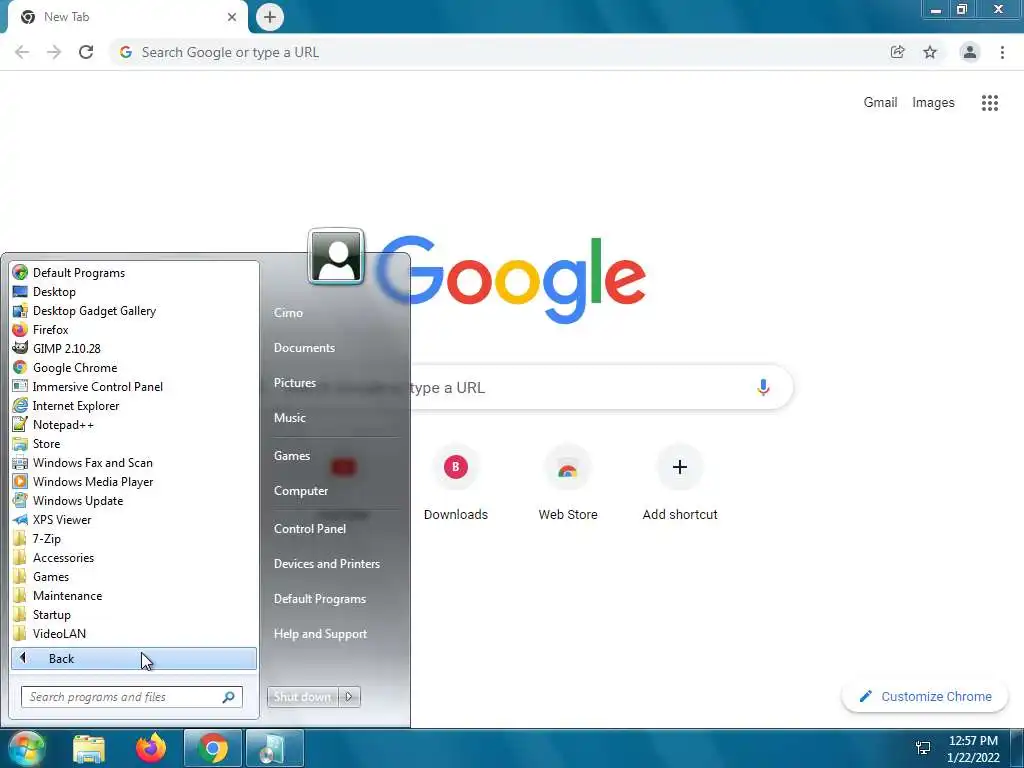This screenshot has height=768, width=1024.
Task: Open Control Panel from the Start menu
Action: 310,528
